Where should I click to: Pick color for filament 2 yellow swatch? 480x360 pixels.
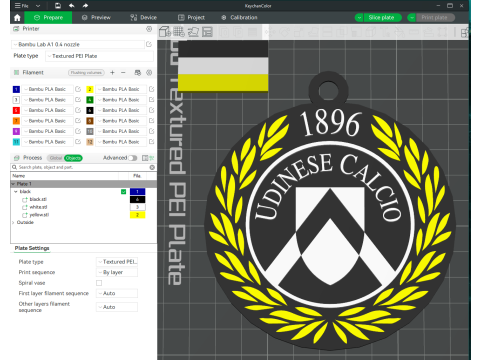90,89
